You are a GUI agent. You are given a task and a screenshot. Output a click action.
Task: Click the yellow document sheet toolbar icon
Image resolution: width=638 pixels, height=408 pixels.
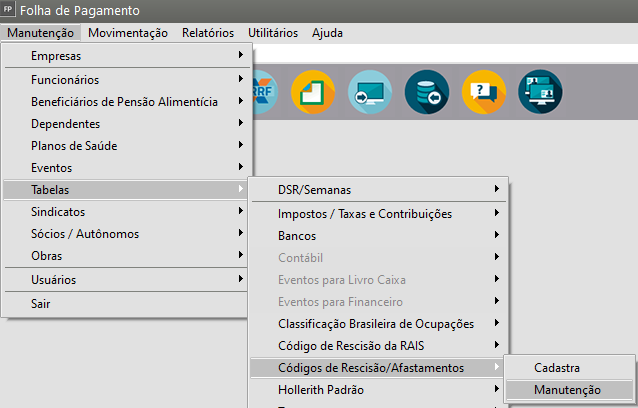(312, 93)
